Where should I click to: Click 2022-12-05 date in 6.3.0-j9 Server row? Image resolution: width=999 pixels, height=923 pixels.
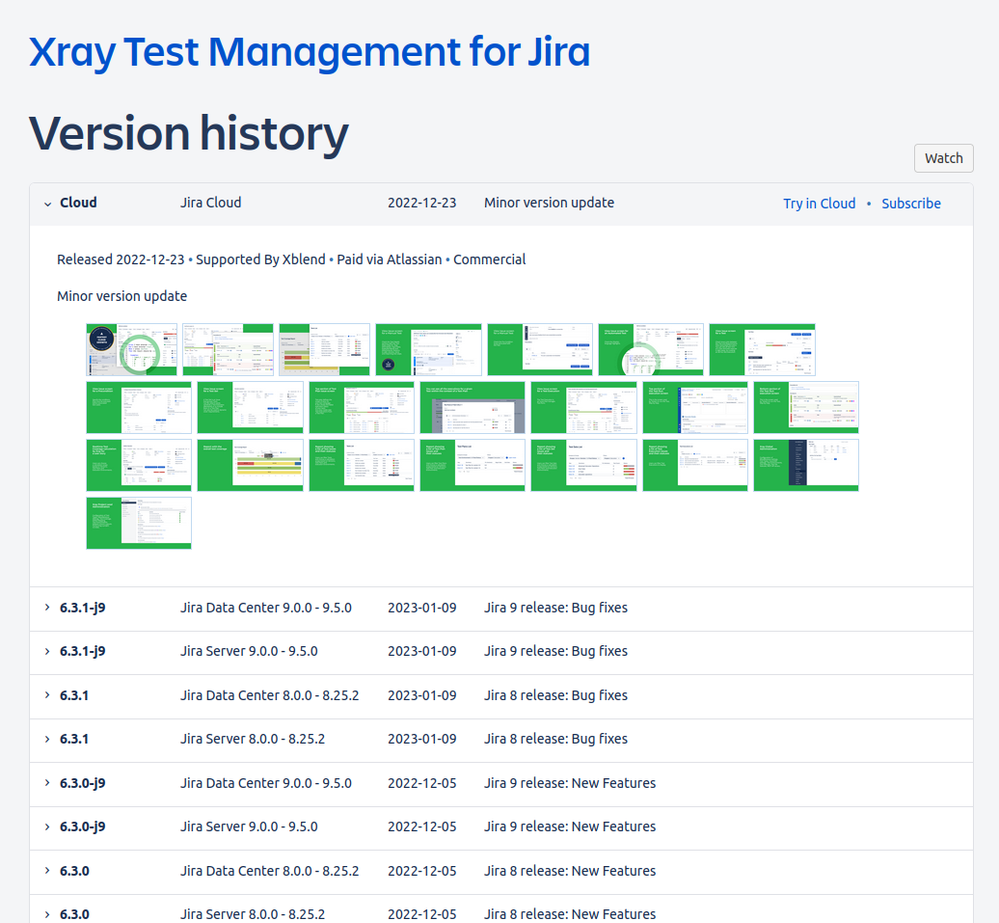point(422,827)
